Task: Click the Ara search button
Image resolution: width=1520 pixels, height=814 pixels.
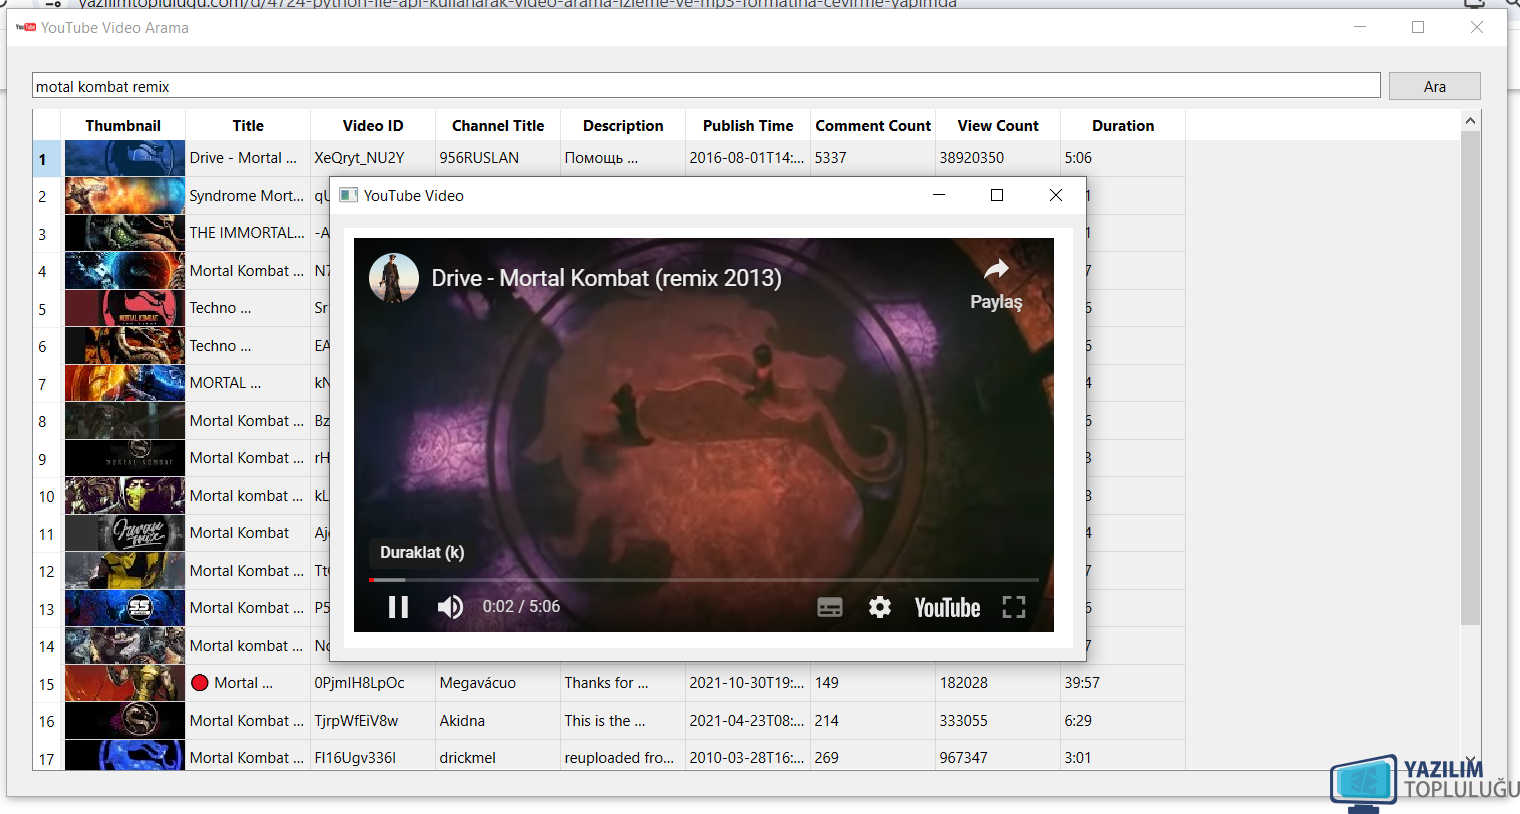Action: pyautogui.click(x=1434, y=86)
